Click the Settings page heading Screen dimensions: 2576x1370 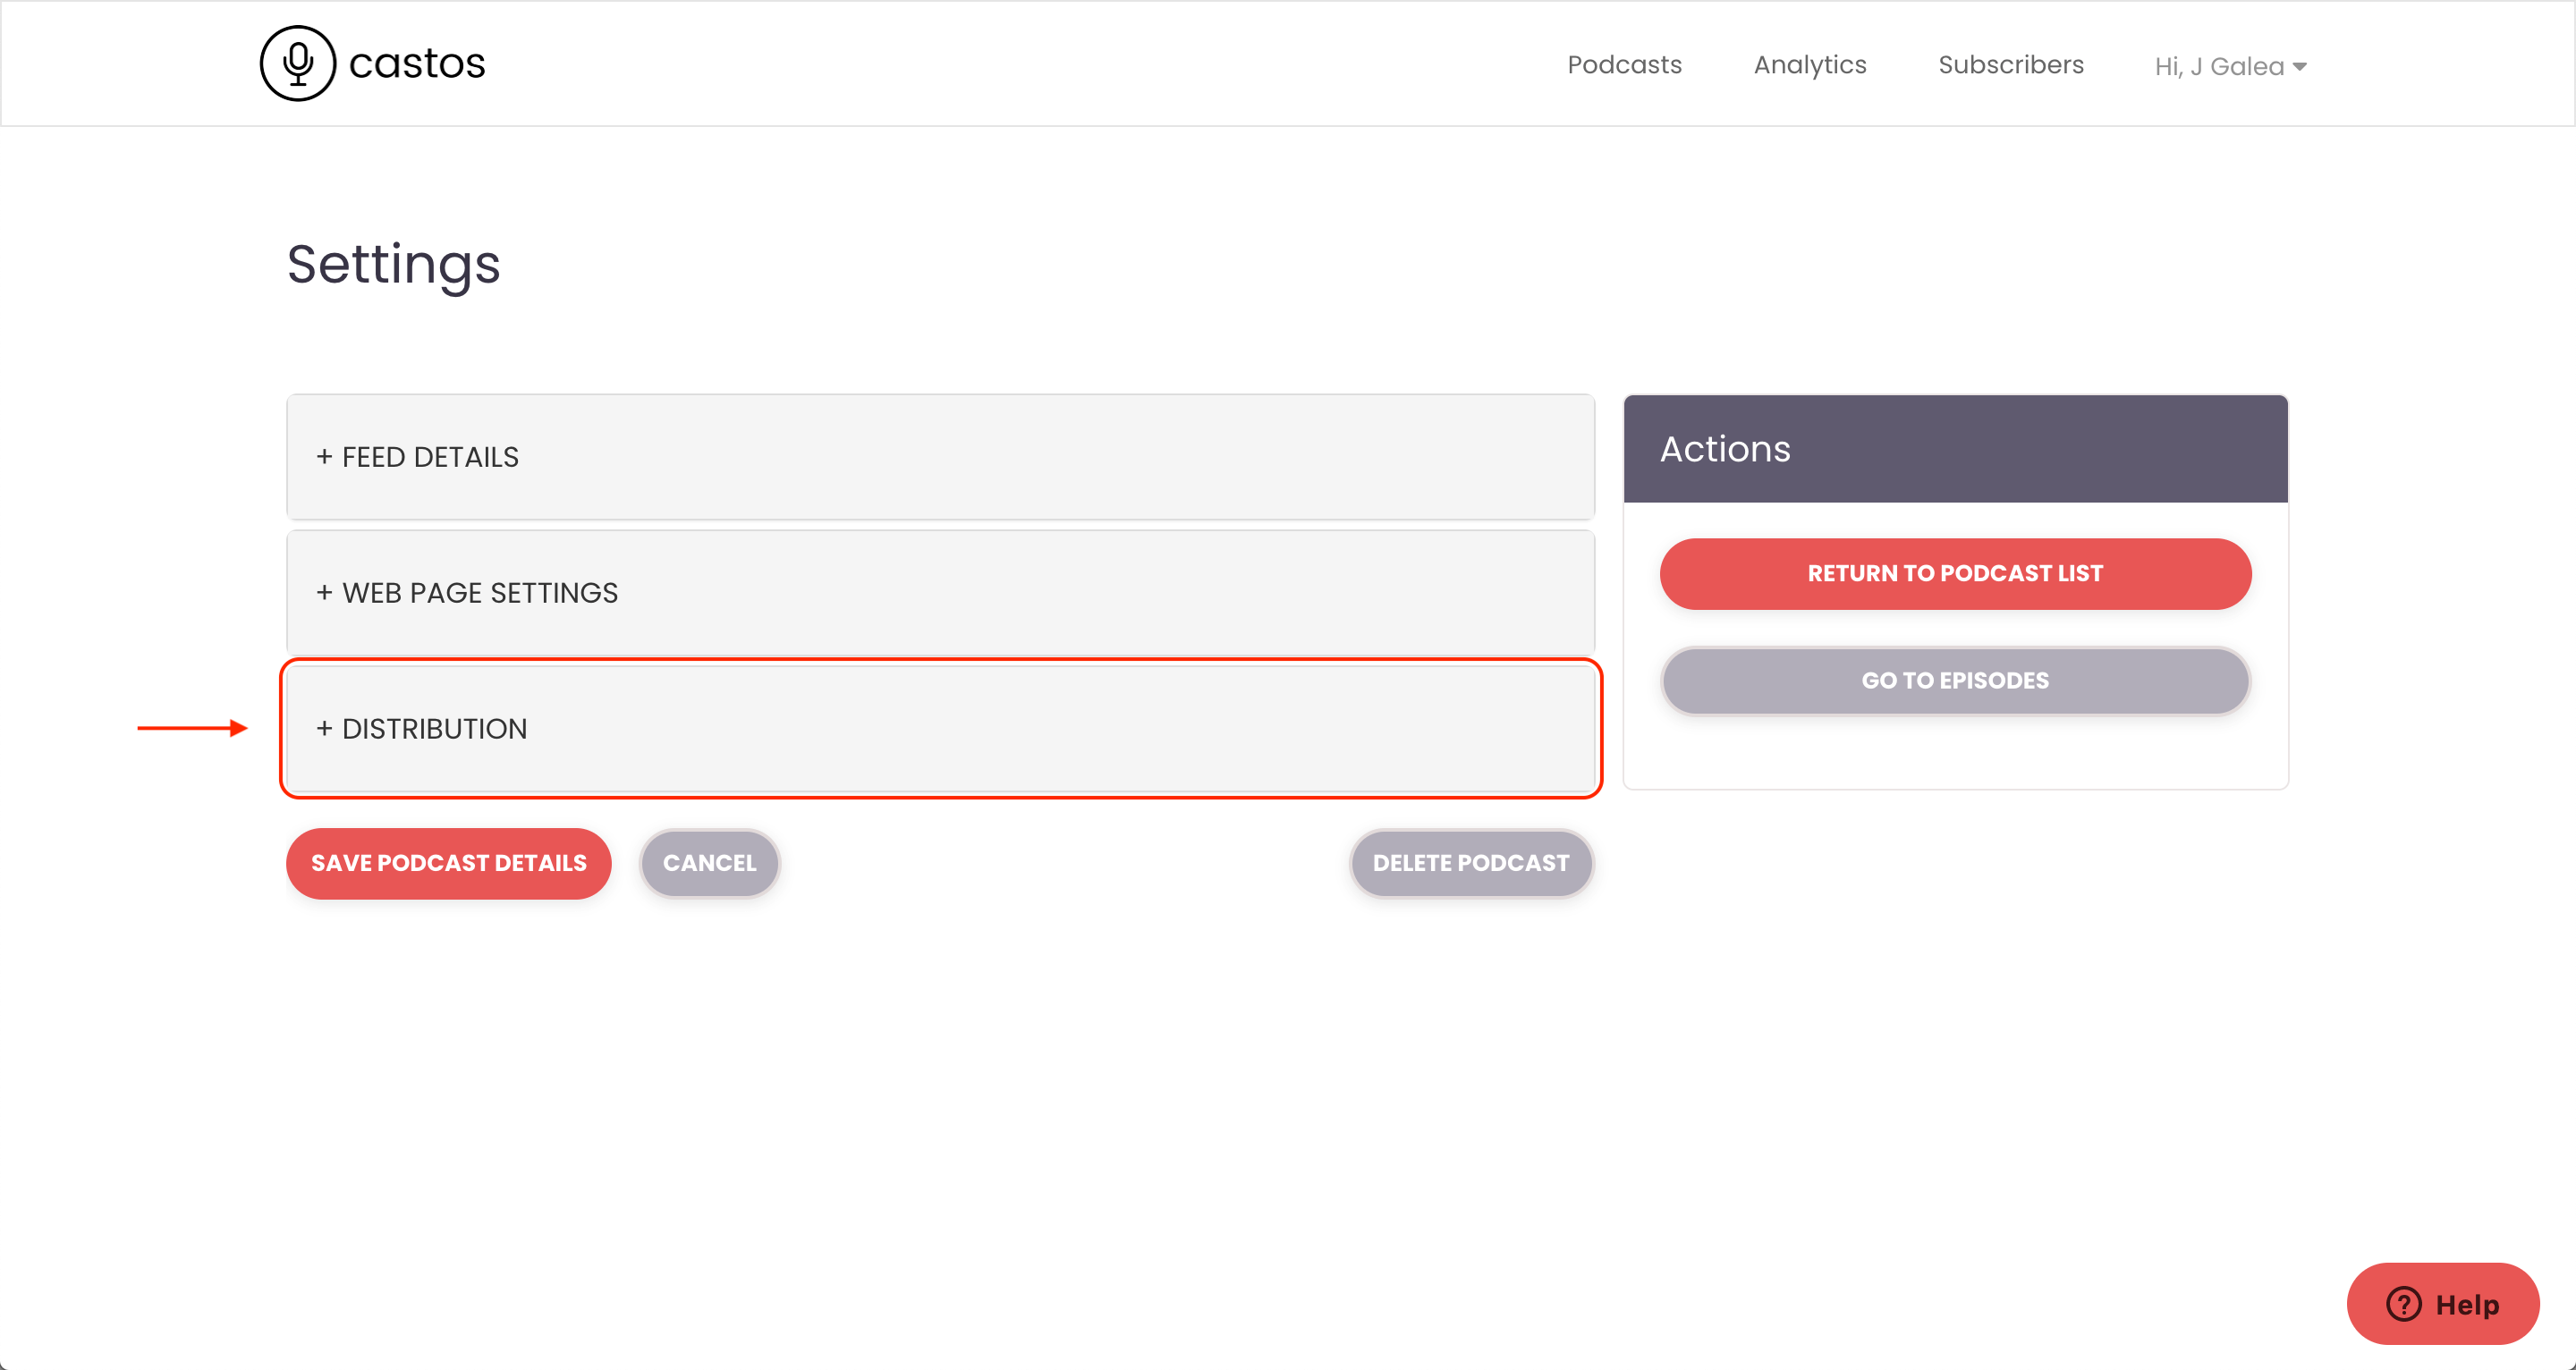tap(393, 265)
